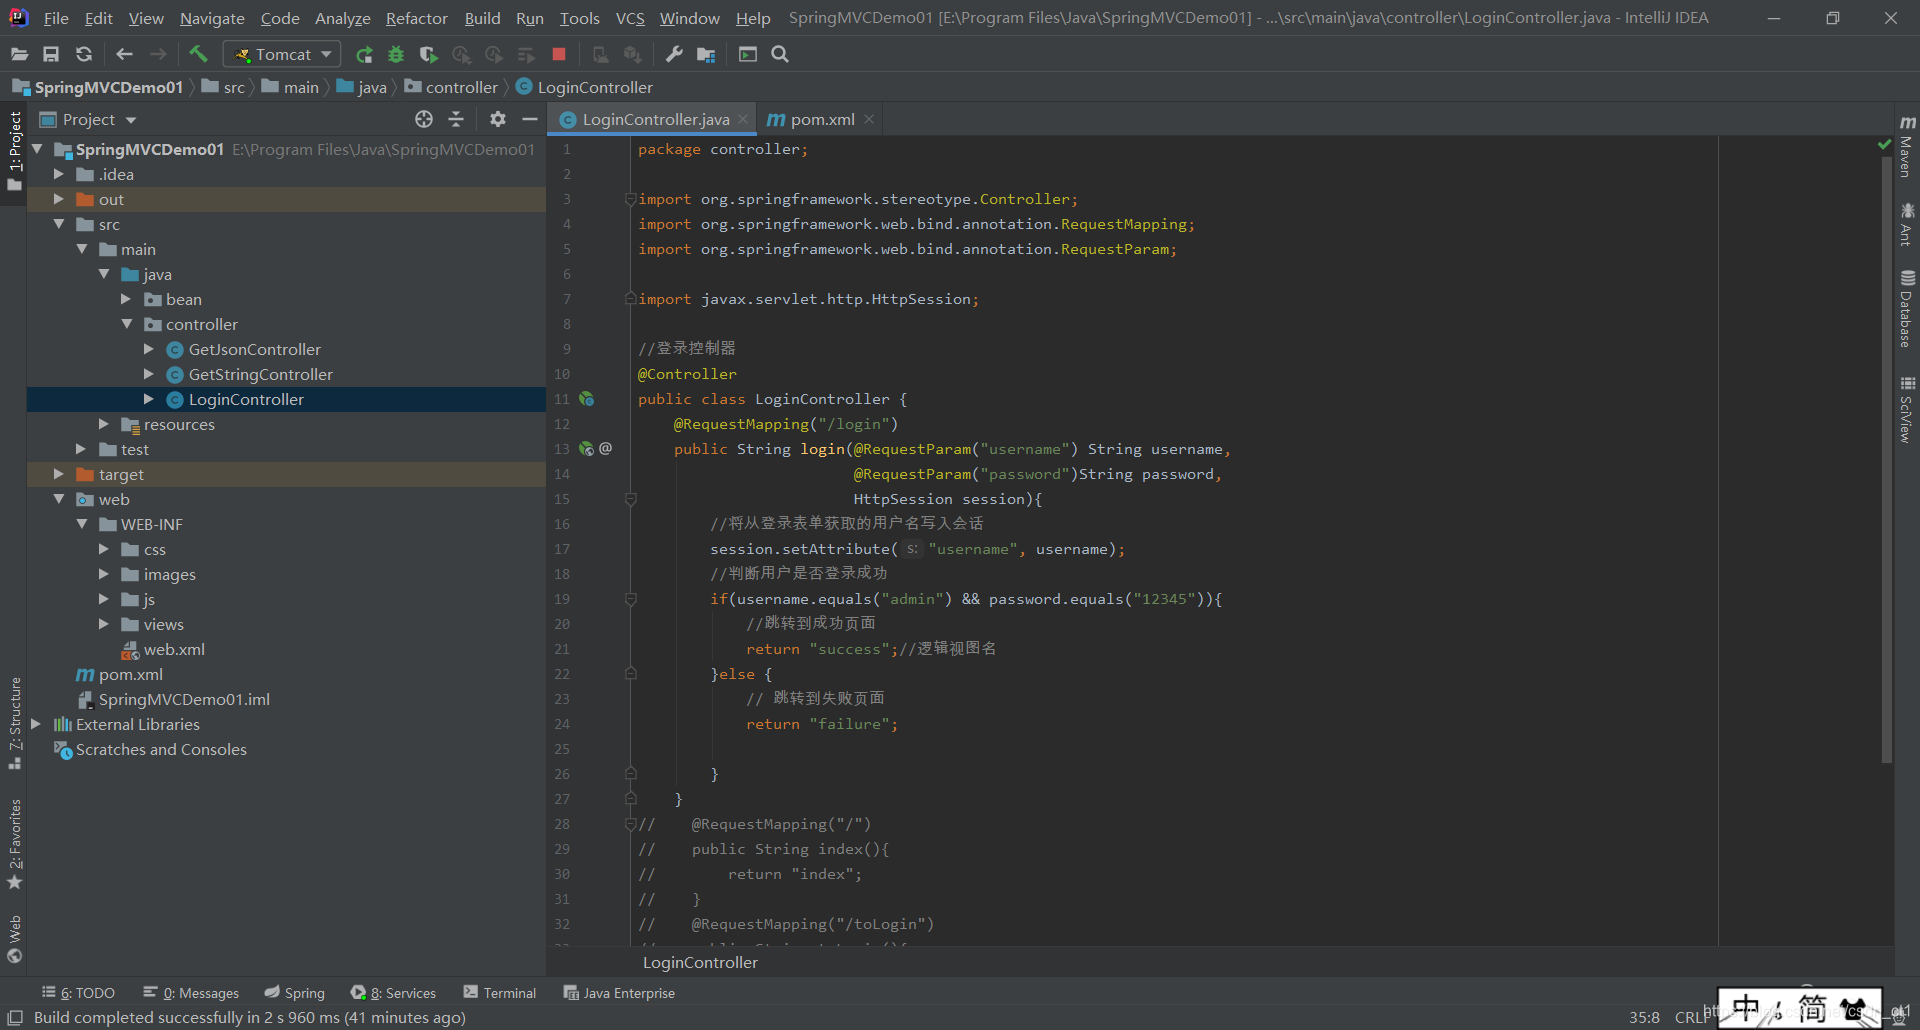Open the Database tool window
The height and width of the screenshot is (1030, 1920).
[1907, 309]
